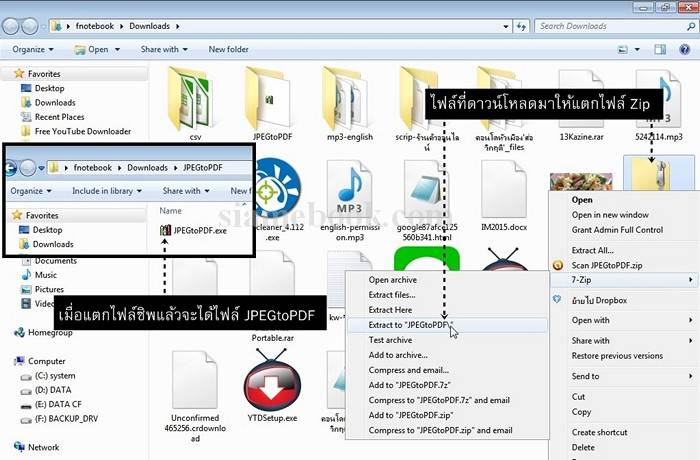Click the back arrow in inset window
The width and height of the screenshot is (700, 460).
click(11, 168)
